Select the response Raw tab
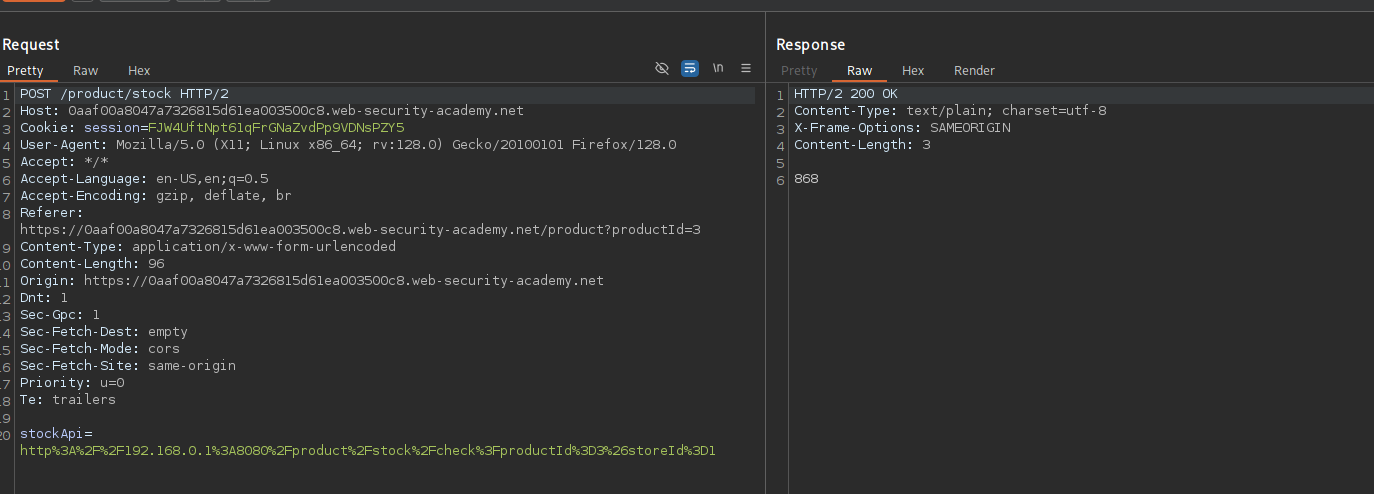The image size is (1374, 494). point(859,70)
